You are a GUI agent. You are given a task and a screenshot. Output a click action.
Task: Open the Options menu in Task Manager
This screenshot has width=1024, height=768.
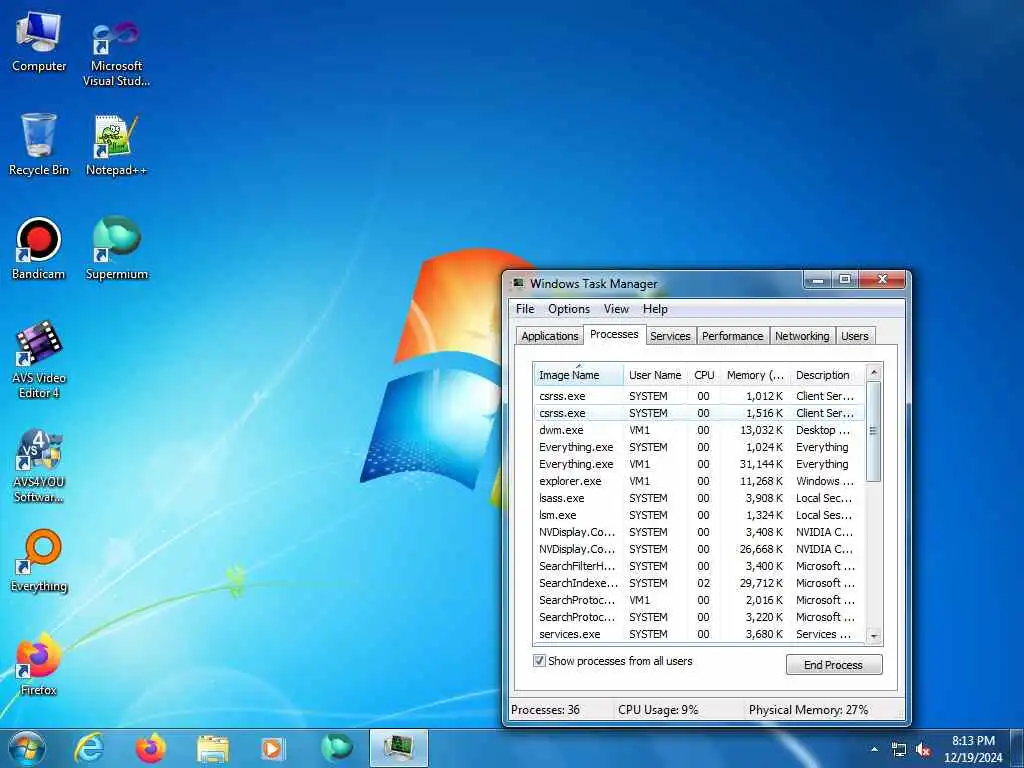click(569, 309)
